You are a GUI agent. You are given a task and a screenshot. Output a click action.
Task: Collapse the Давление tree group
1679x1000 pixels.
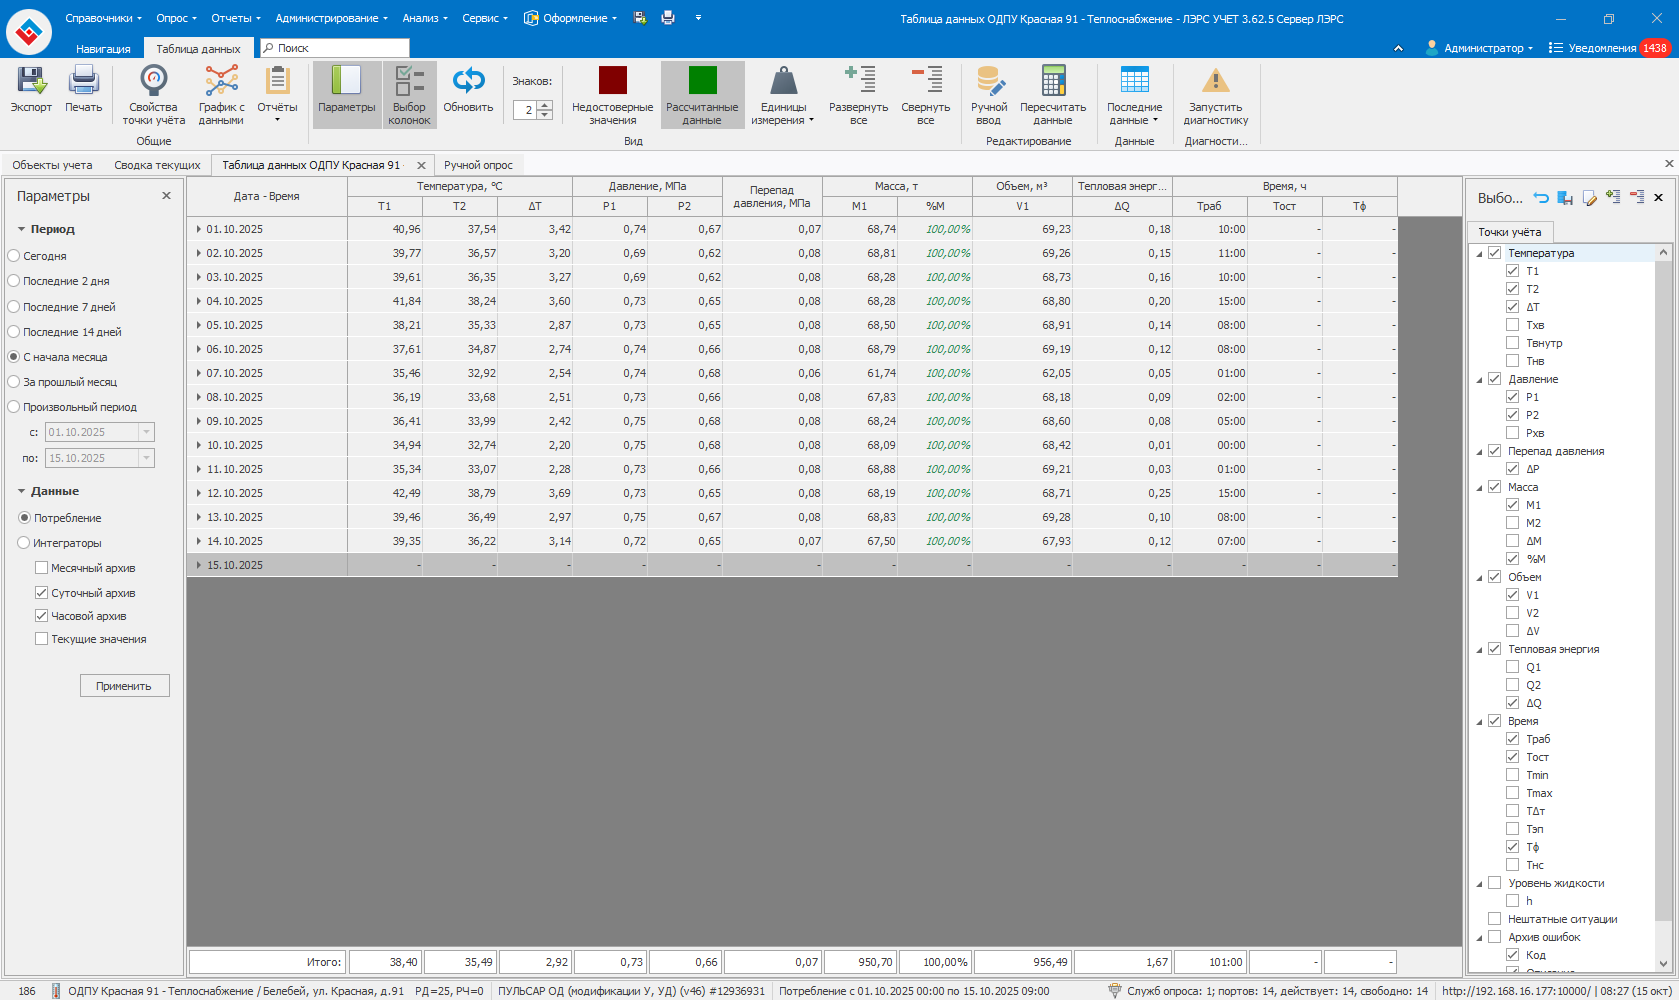(x=1480, y=380)
